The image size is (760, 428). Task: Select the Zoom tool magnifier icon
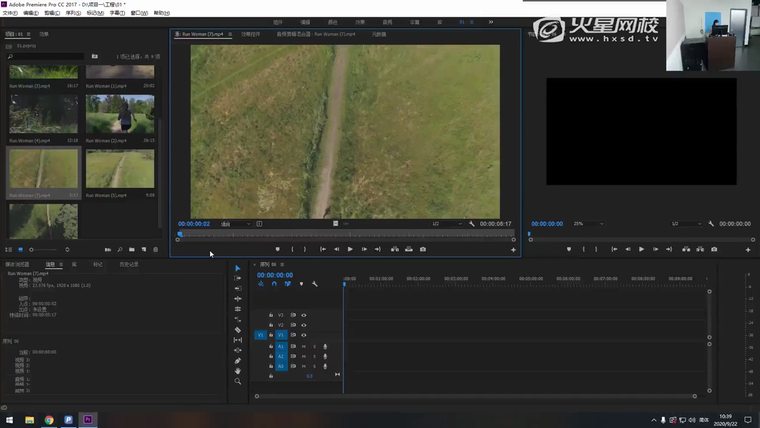click(238, 381)
